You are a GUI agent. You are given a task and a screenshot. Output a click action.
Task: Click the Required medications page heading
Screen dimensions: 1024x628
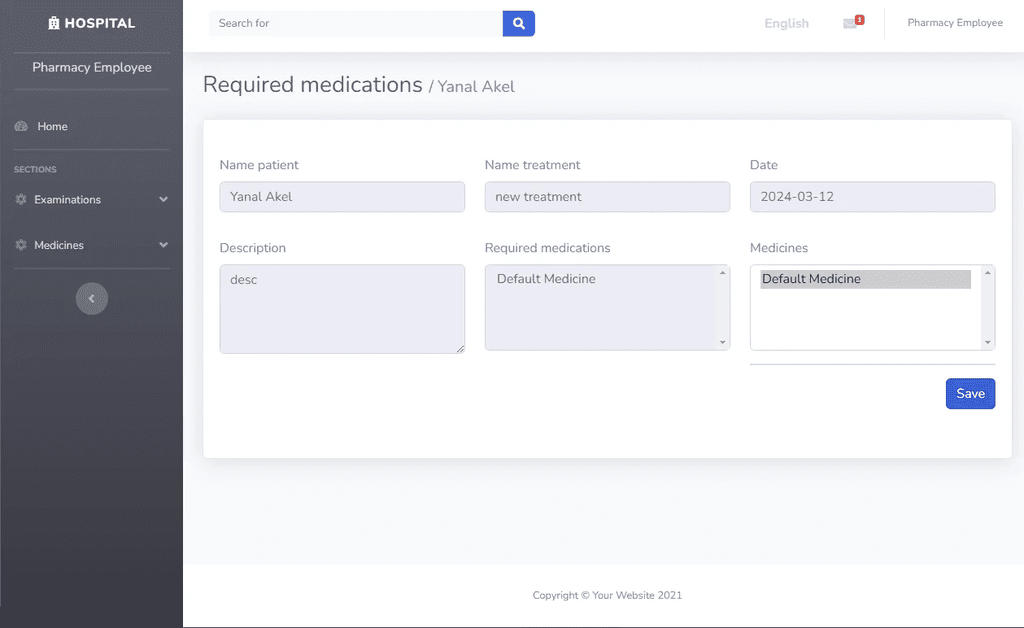click(313, 85)
